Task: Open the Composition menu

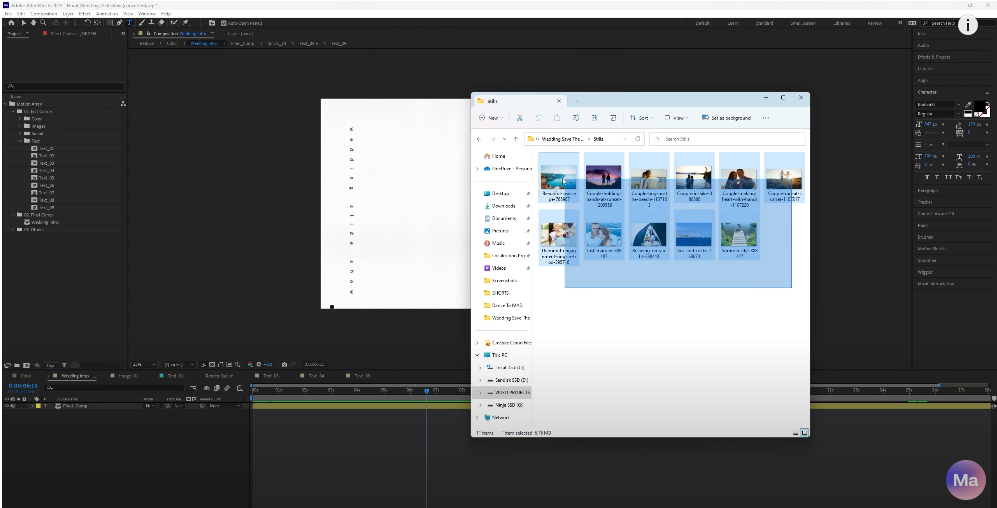Action: coord(43,13)
